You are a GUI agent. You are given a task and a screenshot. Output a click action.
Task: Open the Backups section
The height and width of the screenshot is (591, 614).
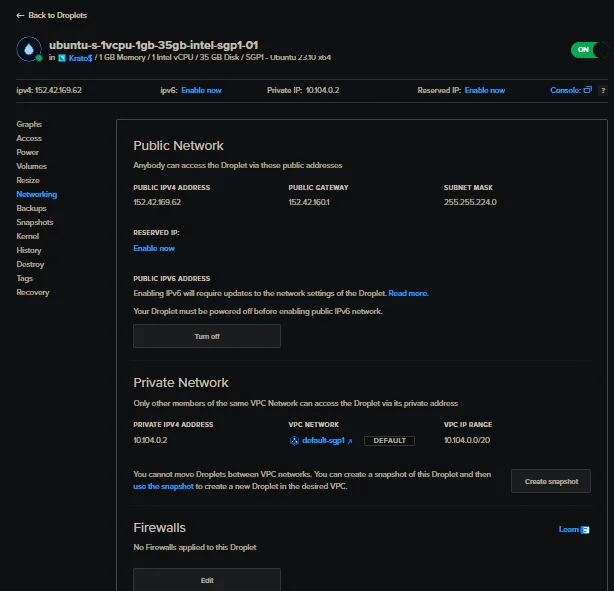coord(31,208)
